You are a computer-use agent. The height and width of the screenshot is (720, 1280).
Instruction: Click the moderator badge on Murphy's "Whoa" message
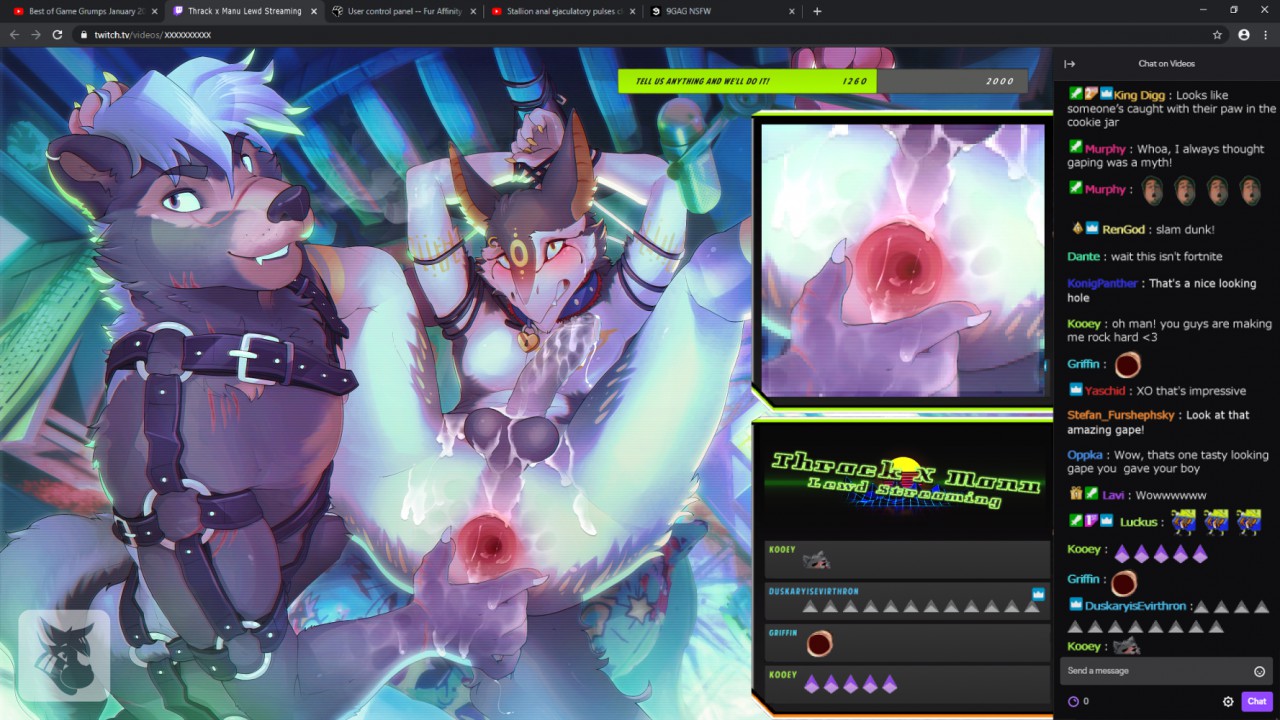(1075, 148)
